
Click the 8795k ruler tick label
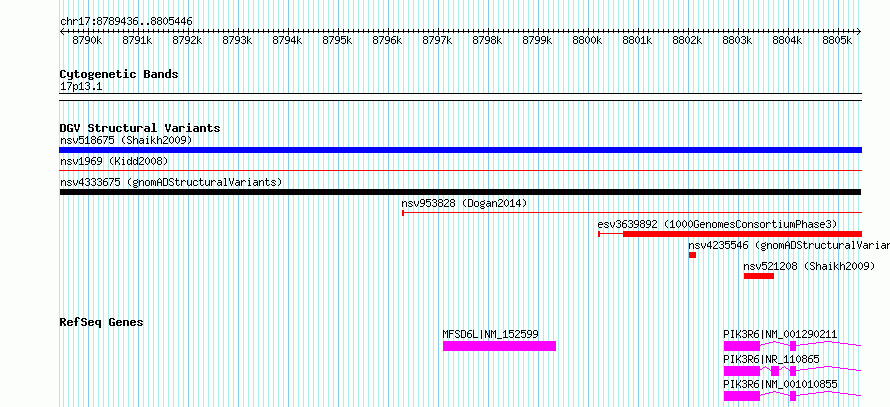click(x=337, y=40)
